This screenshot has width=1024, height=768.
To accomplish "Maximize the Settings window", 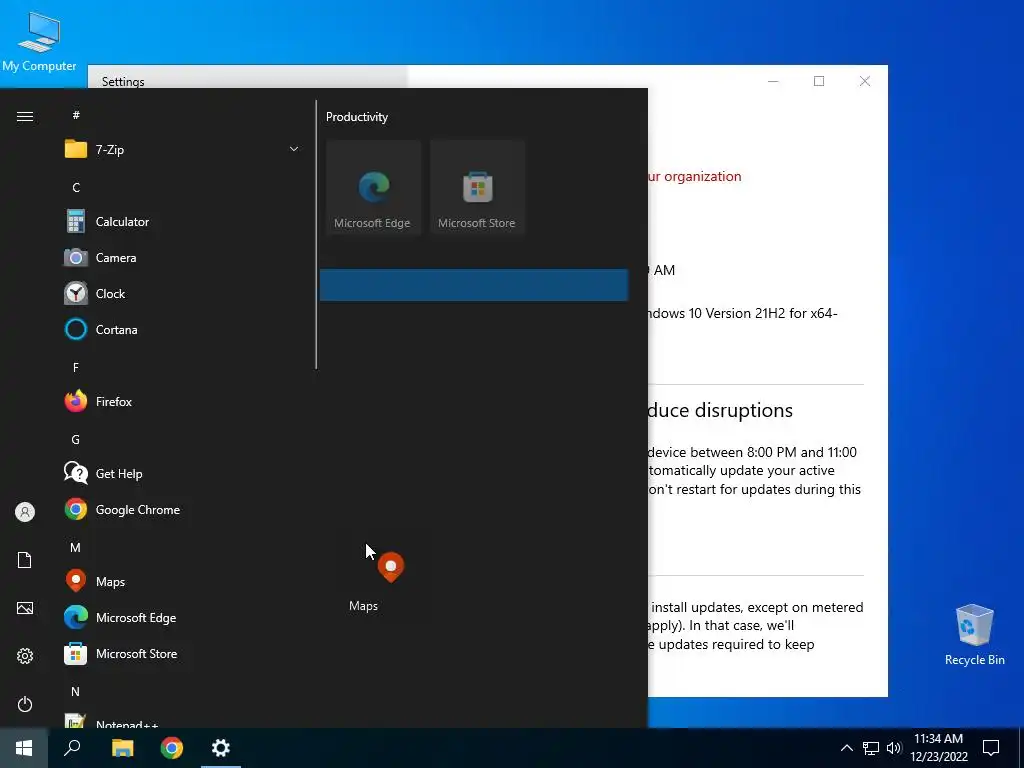I will [819, 81].
